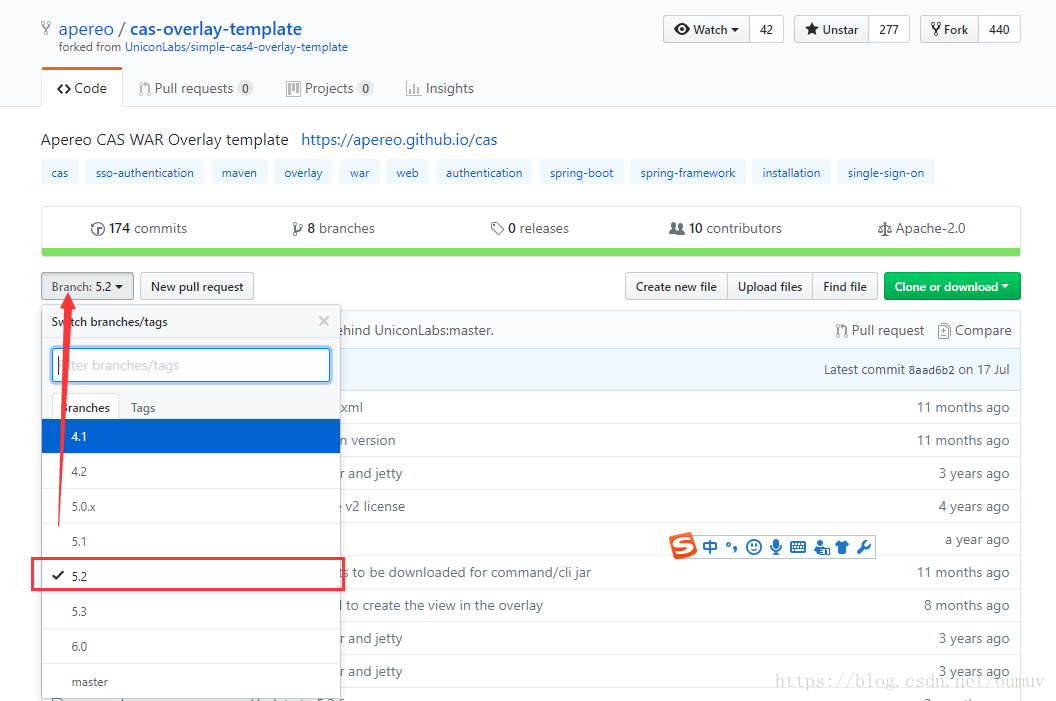Open latest commit 8aad6b2
Screen dimensions: 1056x701
click(931, 370)
